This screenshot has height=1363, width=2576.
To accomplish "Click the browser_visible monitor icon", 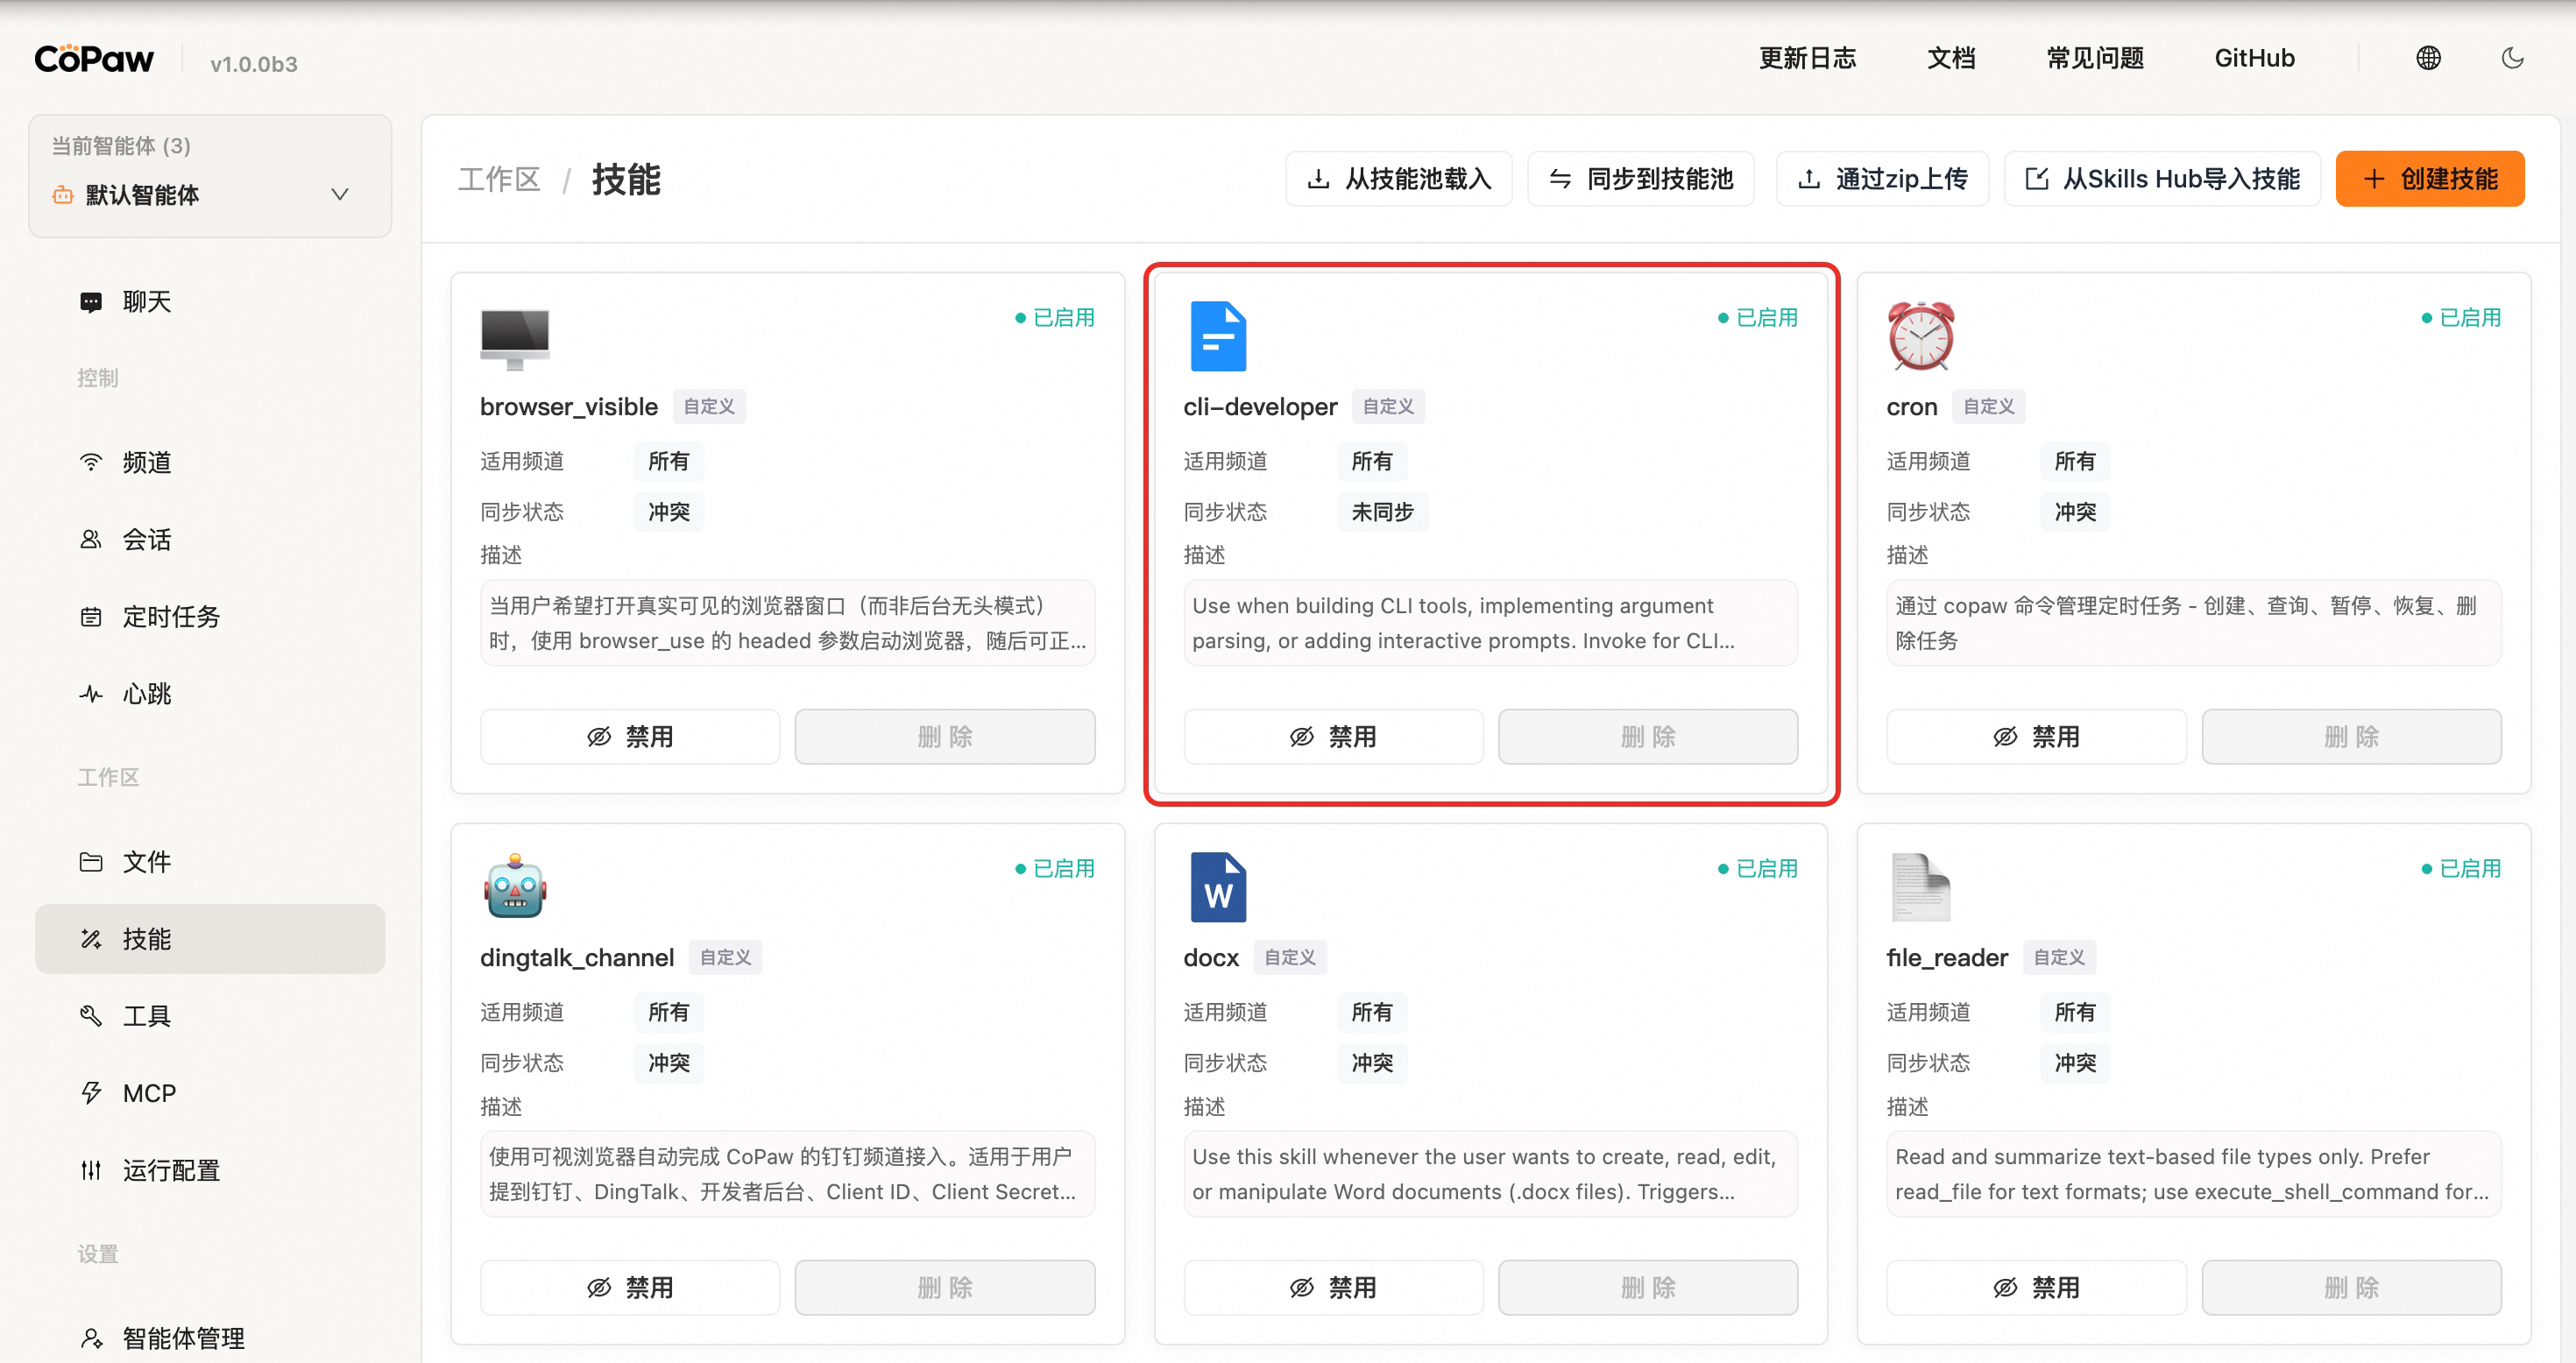I will point(515,338).
